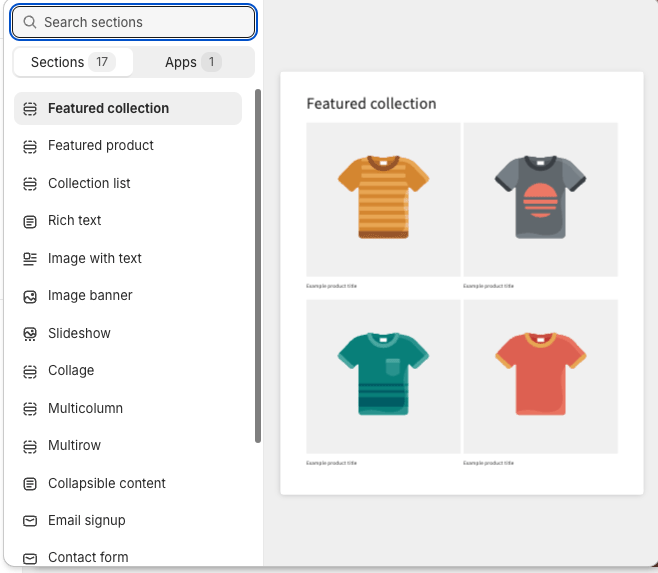
Task: Click product title under teal t-shirt
Action: pyautogui.click(x=332, y=463)
